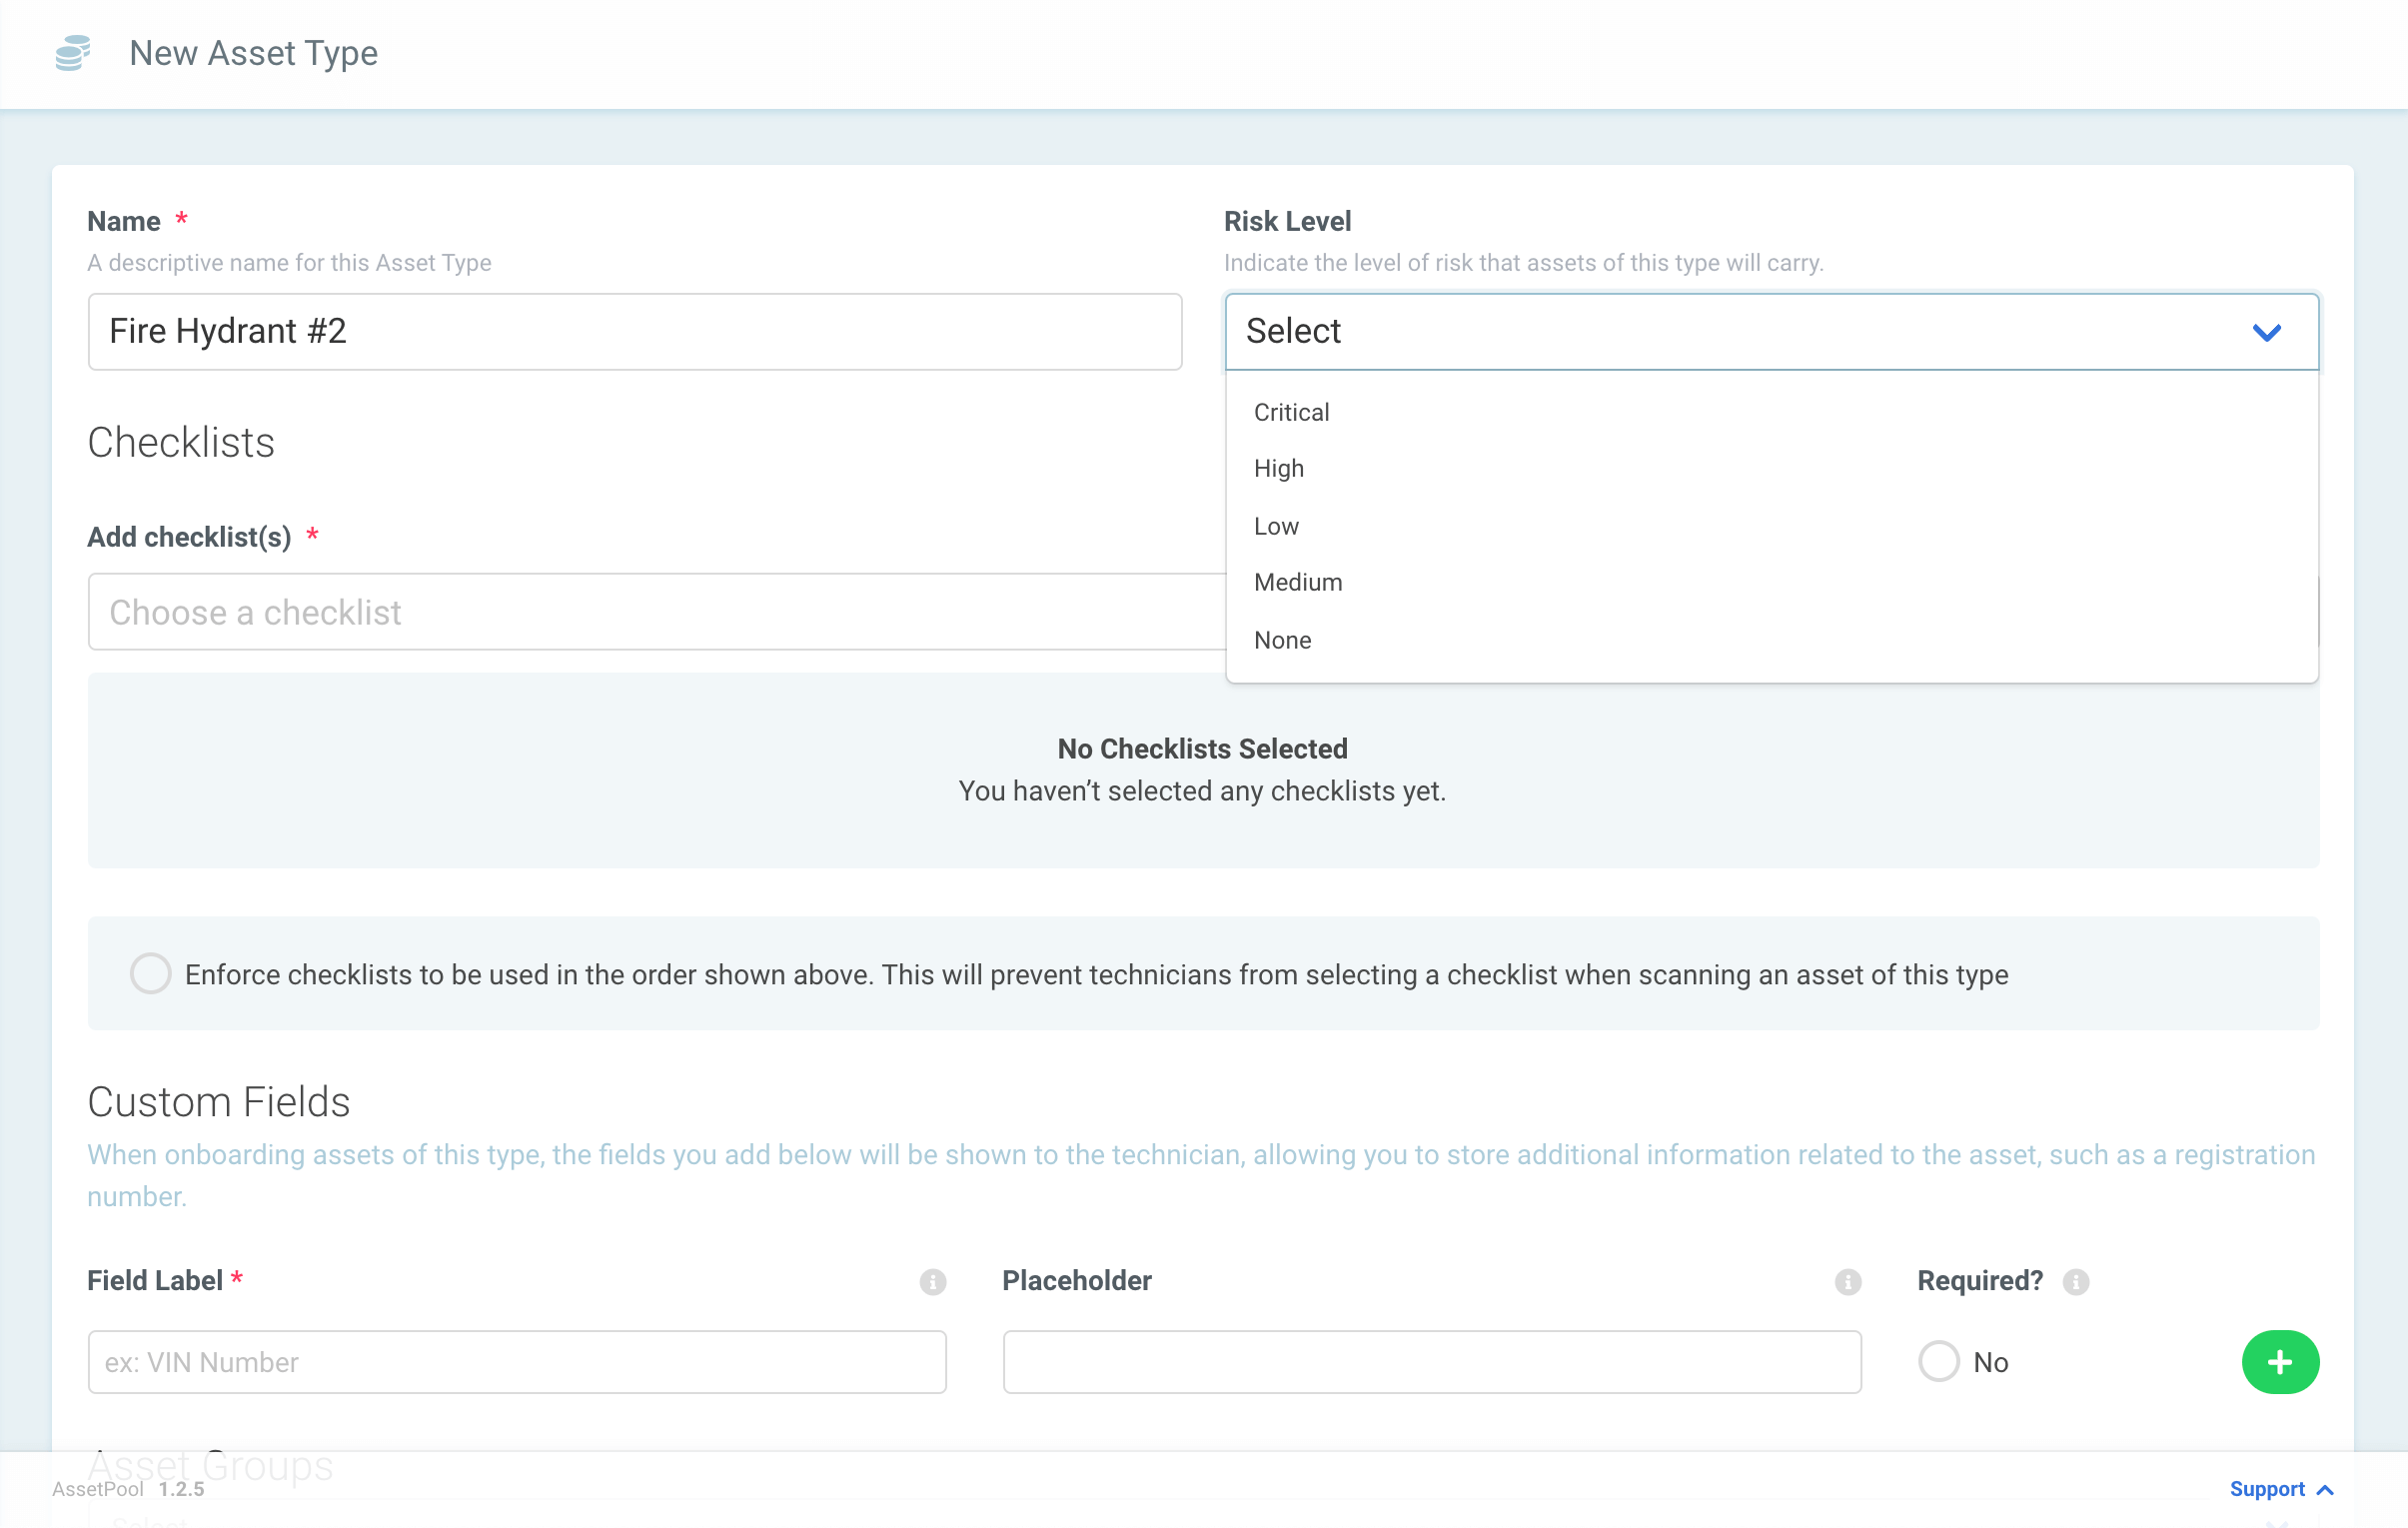Viewport: 2408px width, 1528px height.
Task: Click the Support link
Action: 2268,1489
